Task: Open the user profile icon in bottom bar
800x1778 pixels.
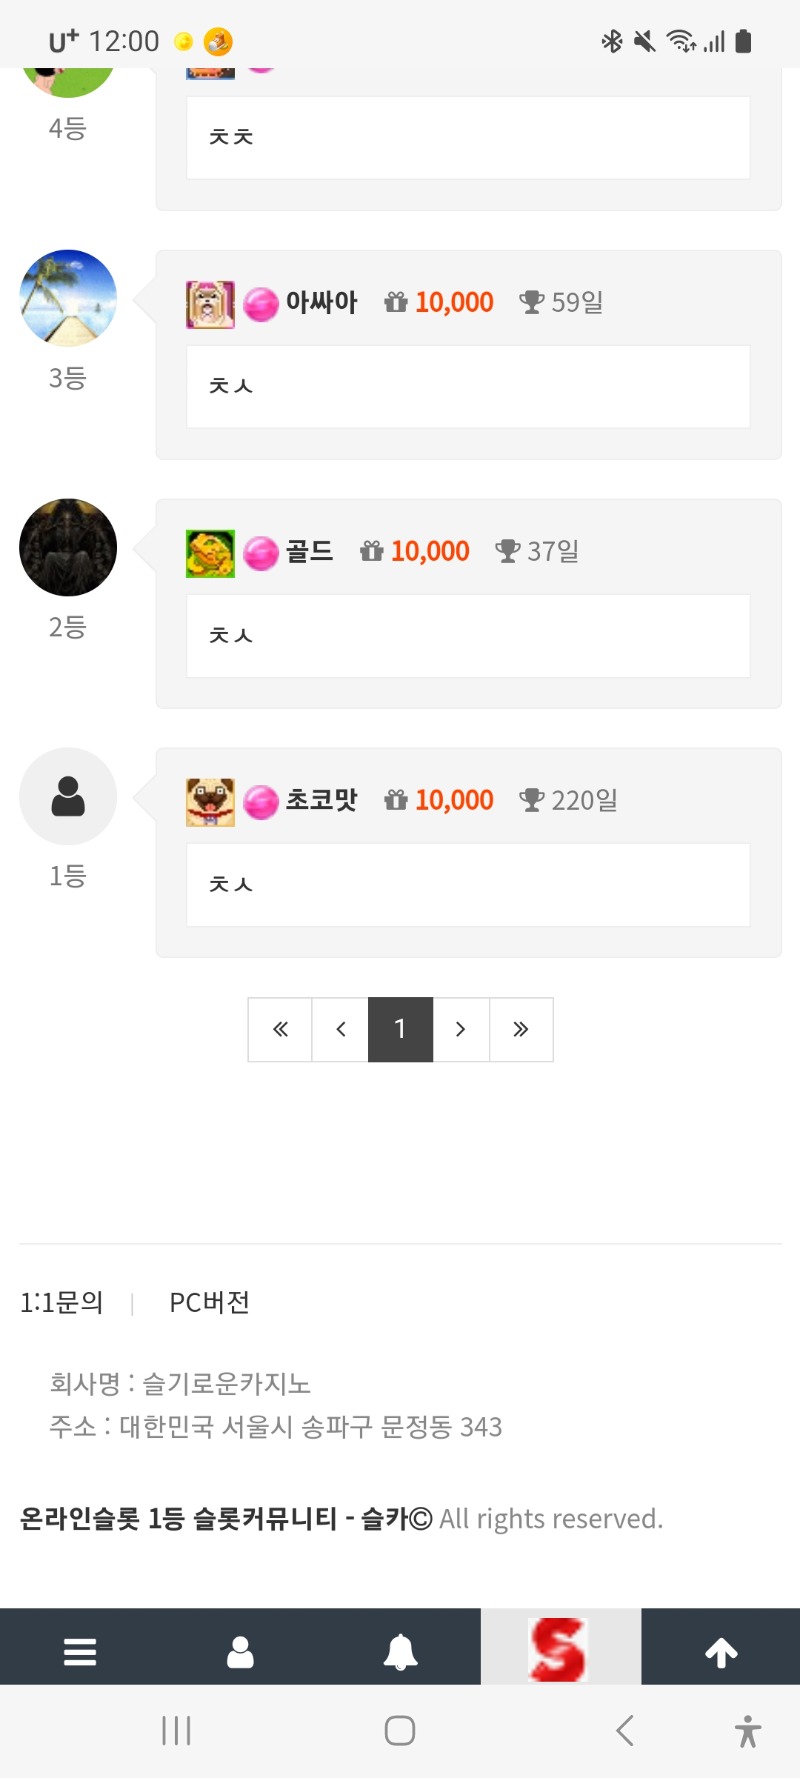Action: 240,1651
